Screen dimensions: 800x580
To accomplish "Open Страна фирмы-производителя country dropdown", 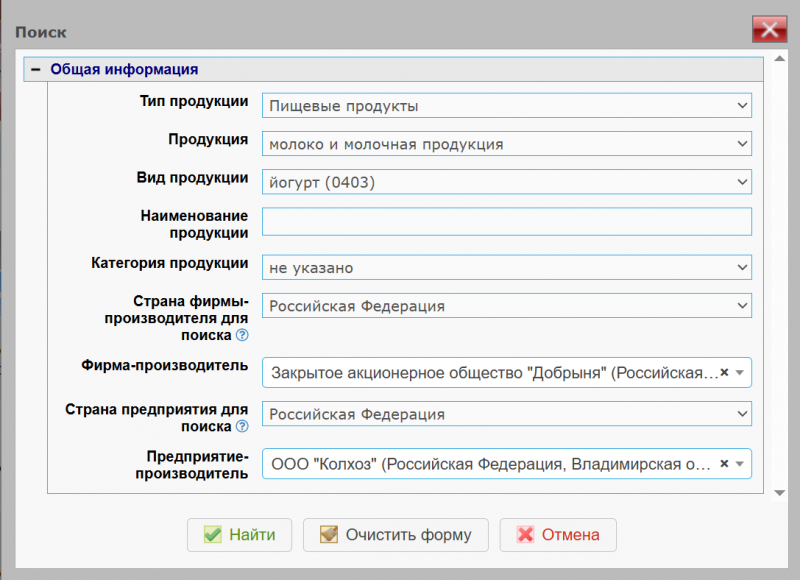I will (x=741, y=306).
